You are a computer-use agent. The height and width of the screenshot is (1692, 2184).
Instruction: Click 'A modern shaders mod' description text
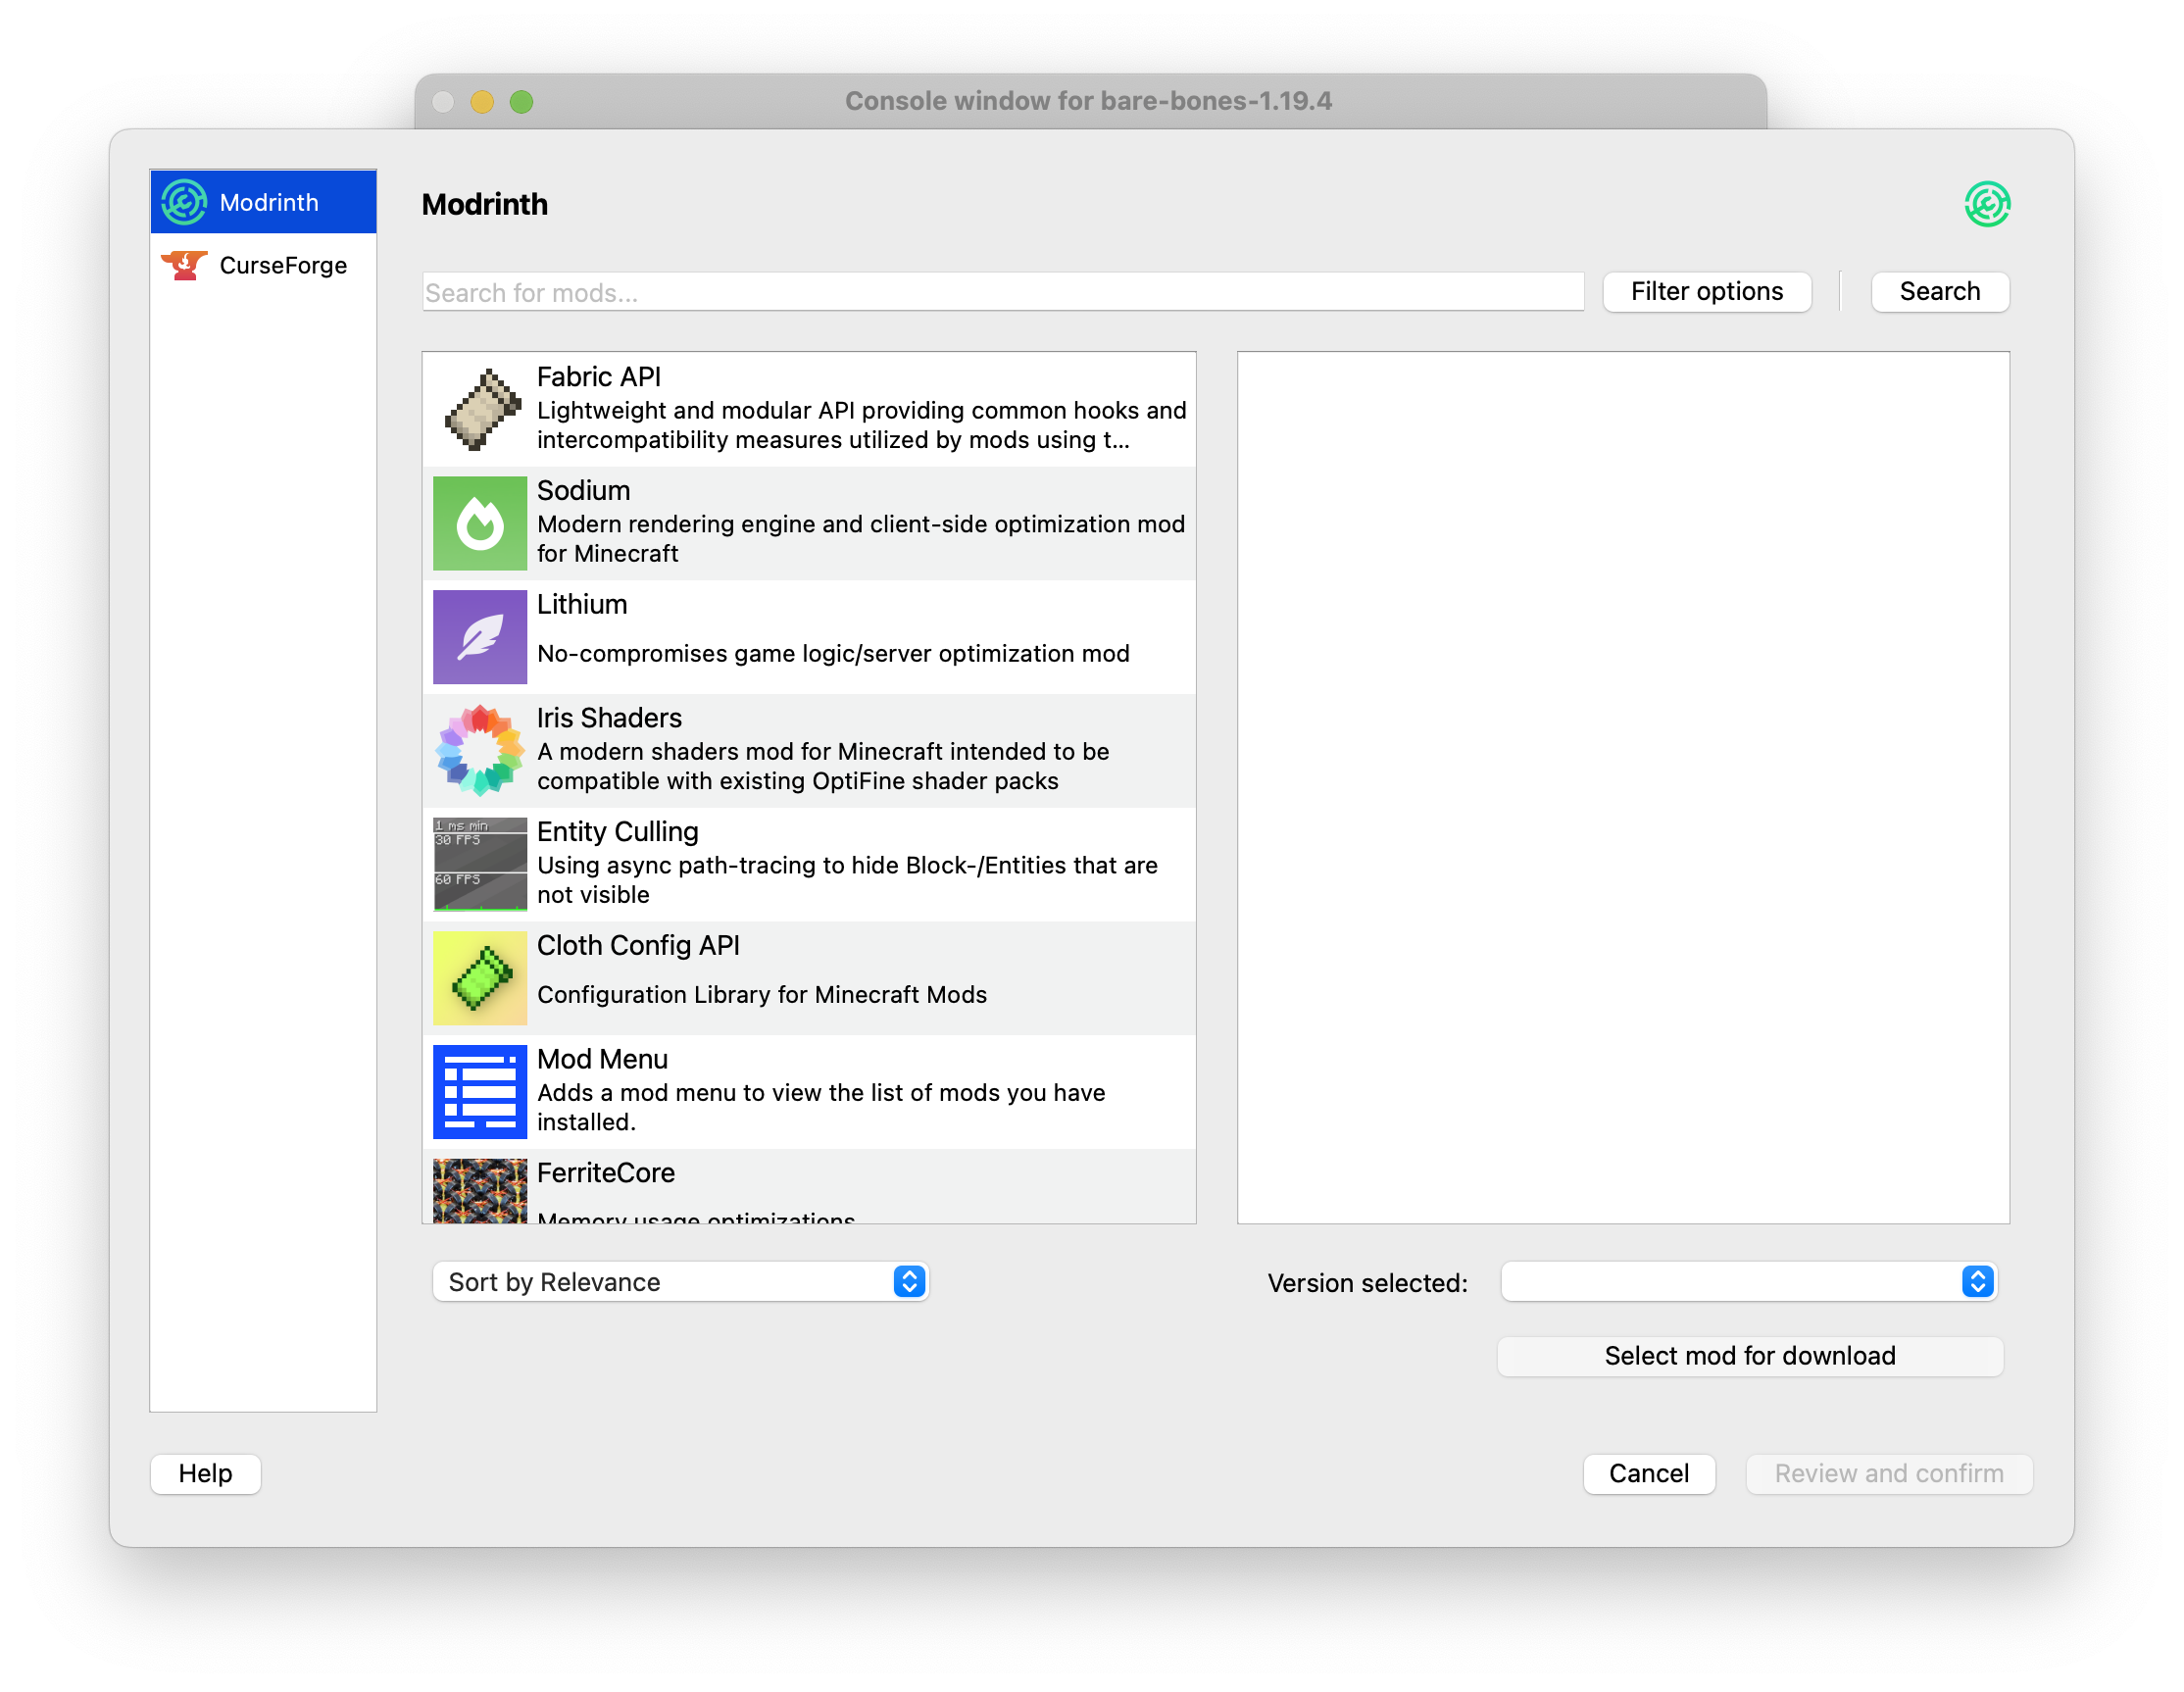click(823, 767)
